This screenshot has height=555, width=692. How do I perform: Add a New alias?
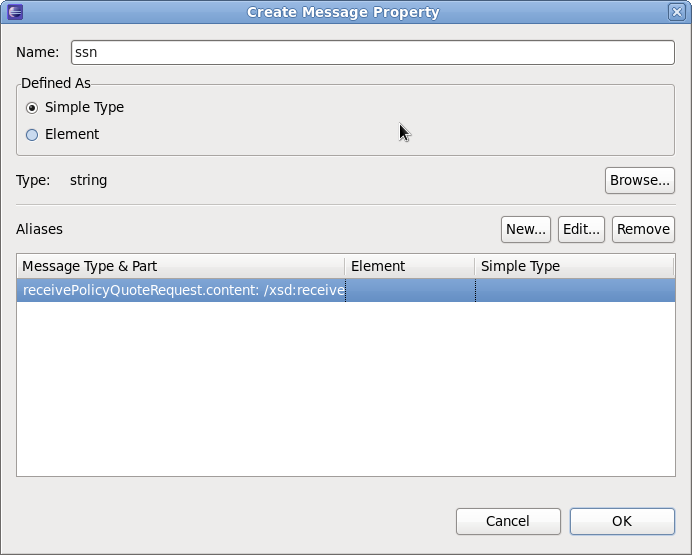coord(526,229)
